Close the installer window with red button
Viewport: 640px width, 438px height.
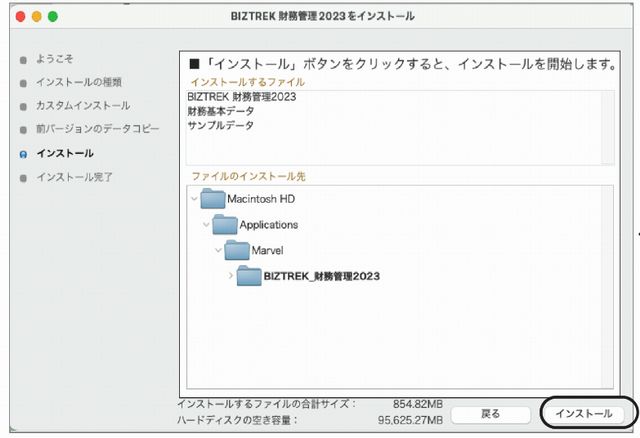click(x=20, y=16)
